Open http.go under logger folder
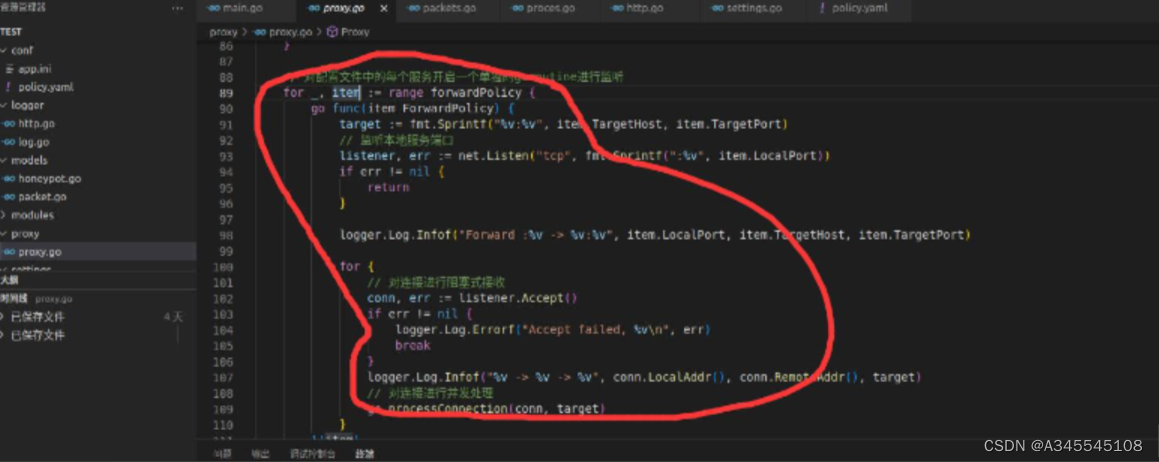 pyautogui.click(x=36, y=123)
